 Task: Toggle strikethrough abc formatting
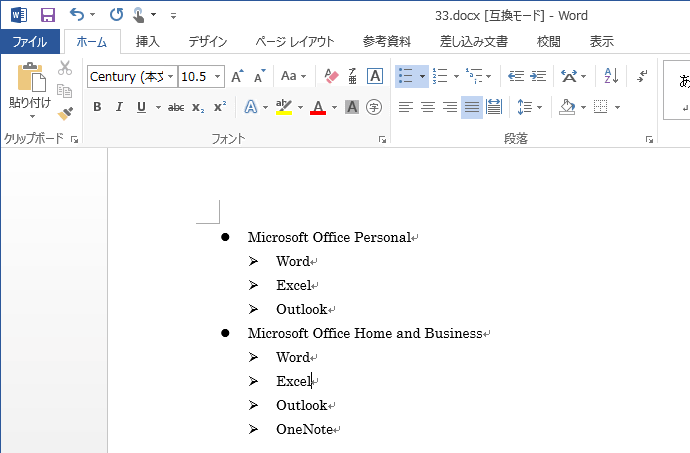point(176,107)
